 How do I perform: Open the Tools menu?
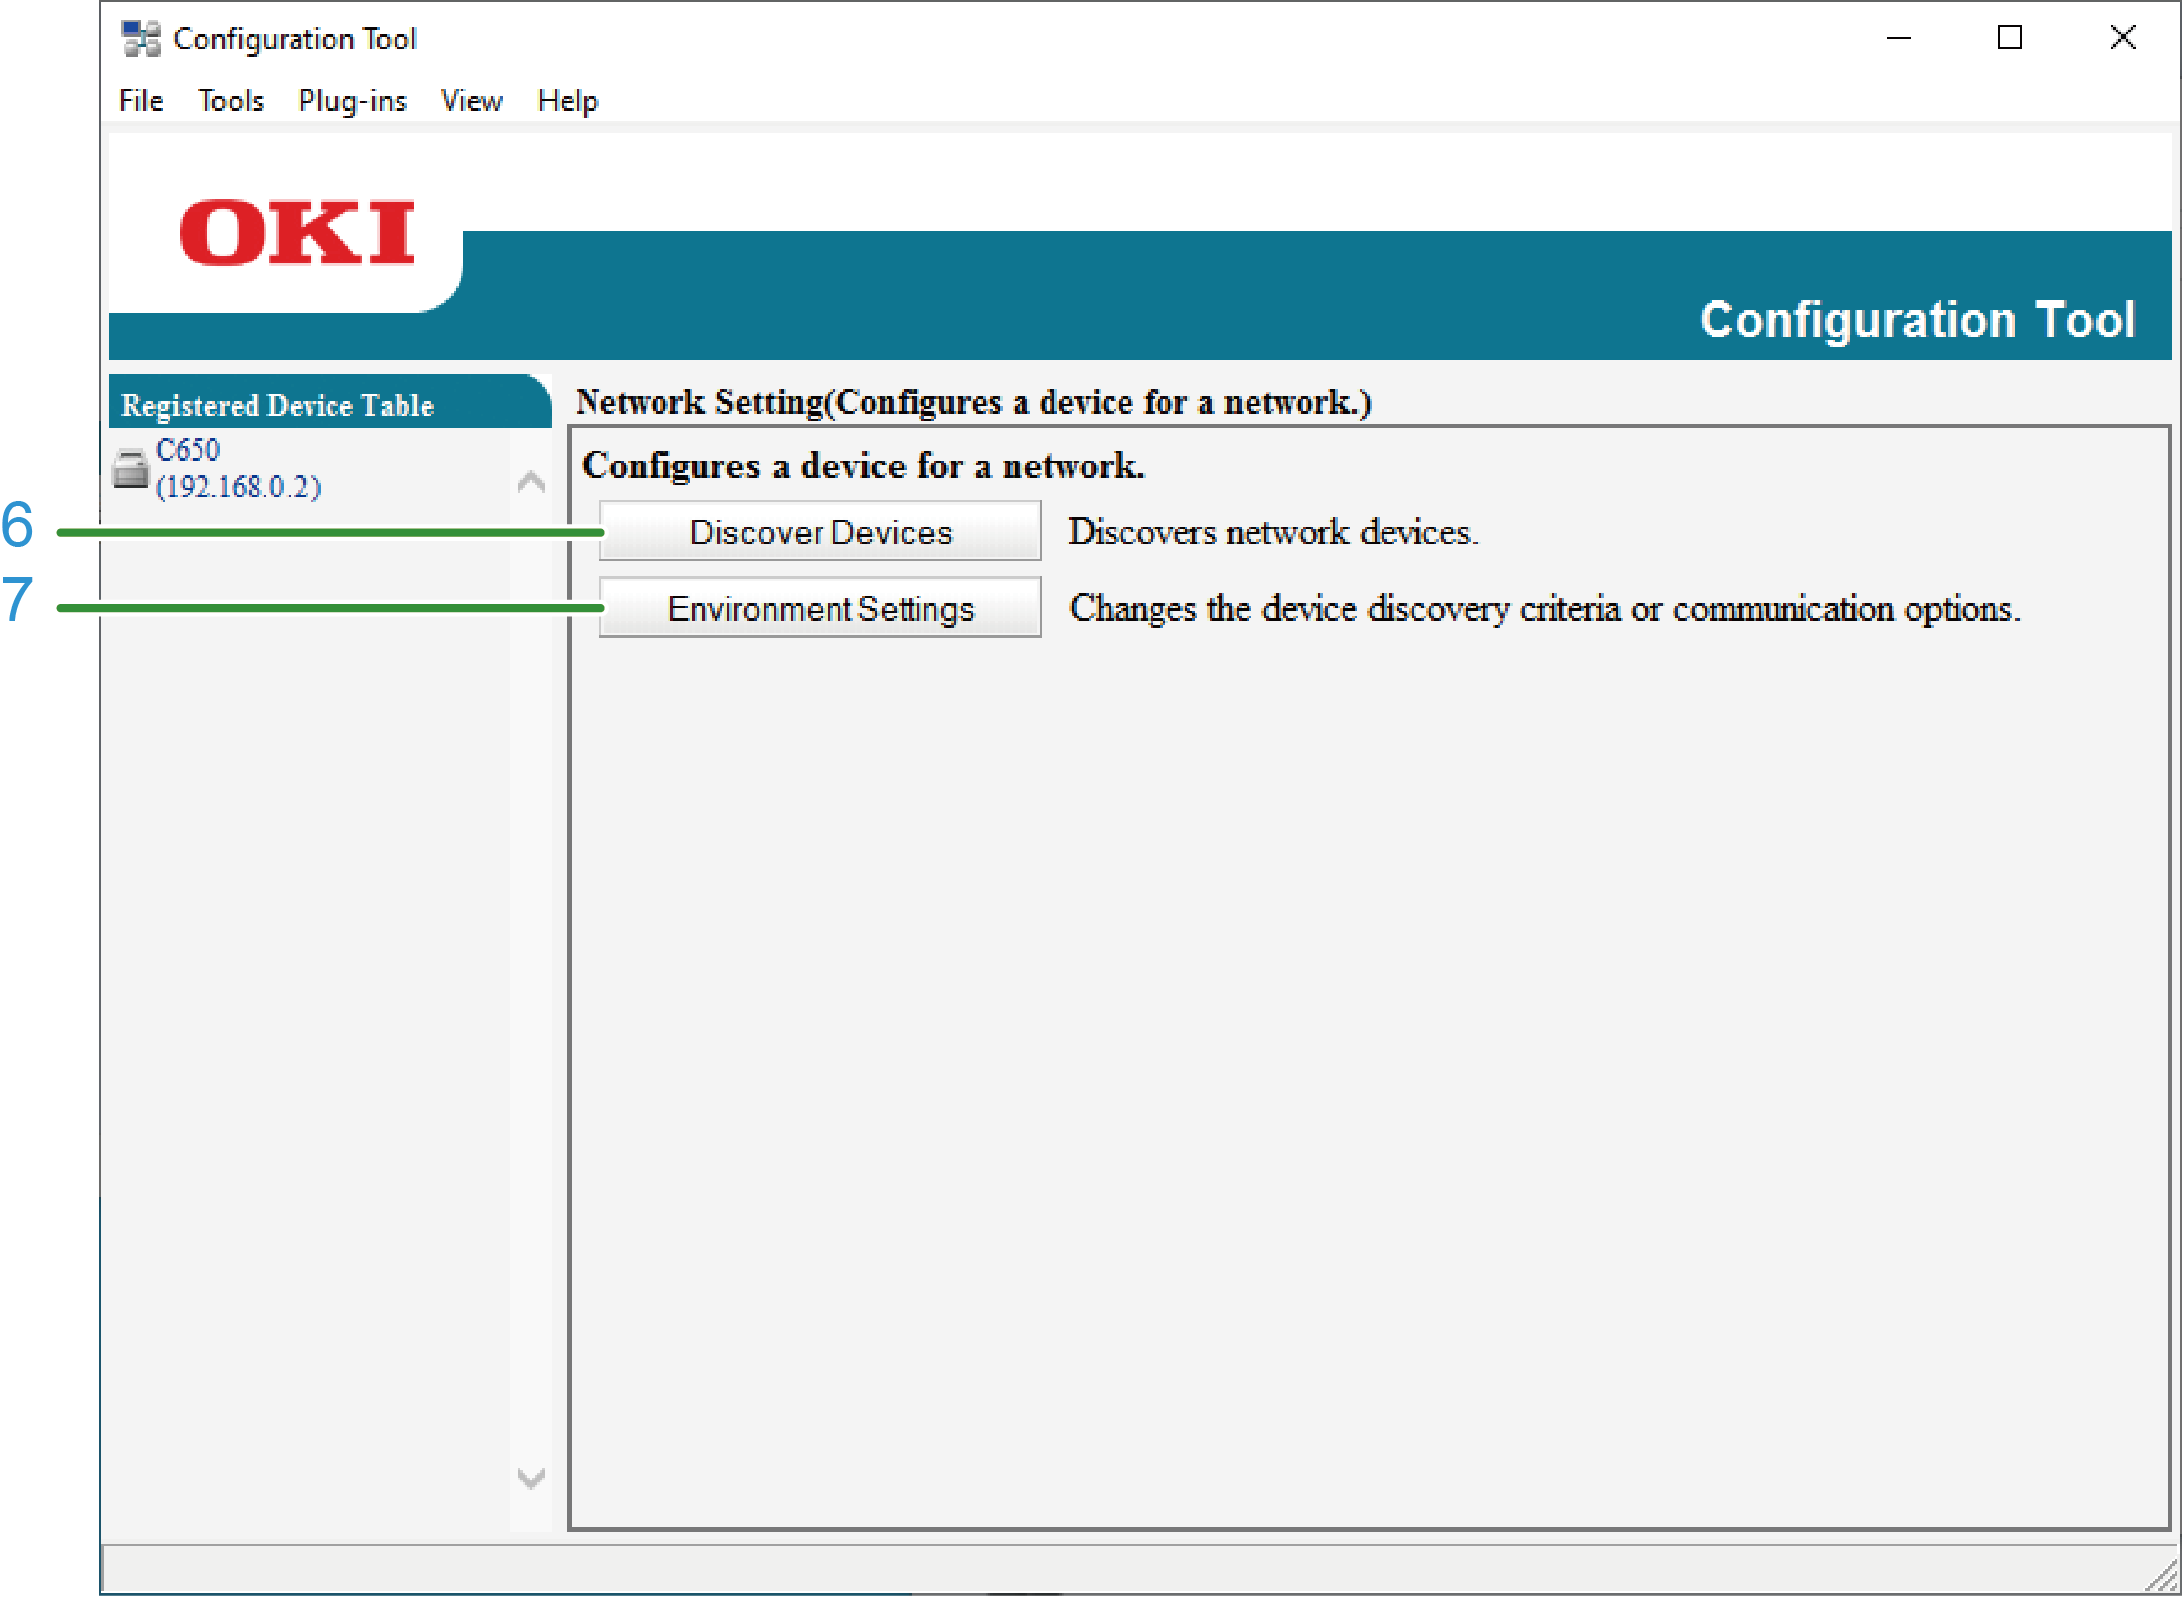230,101
